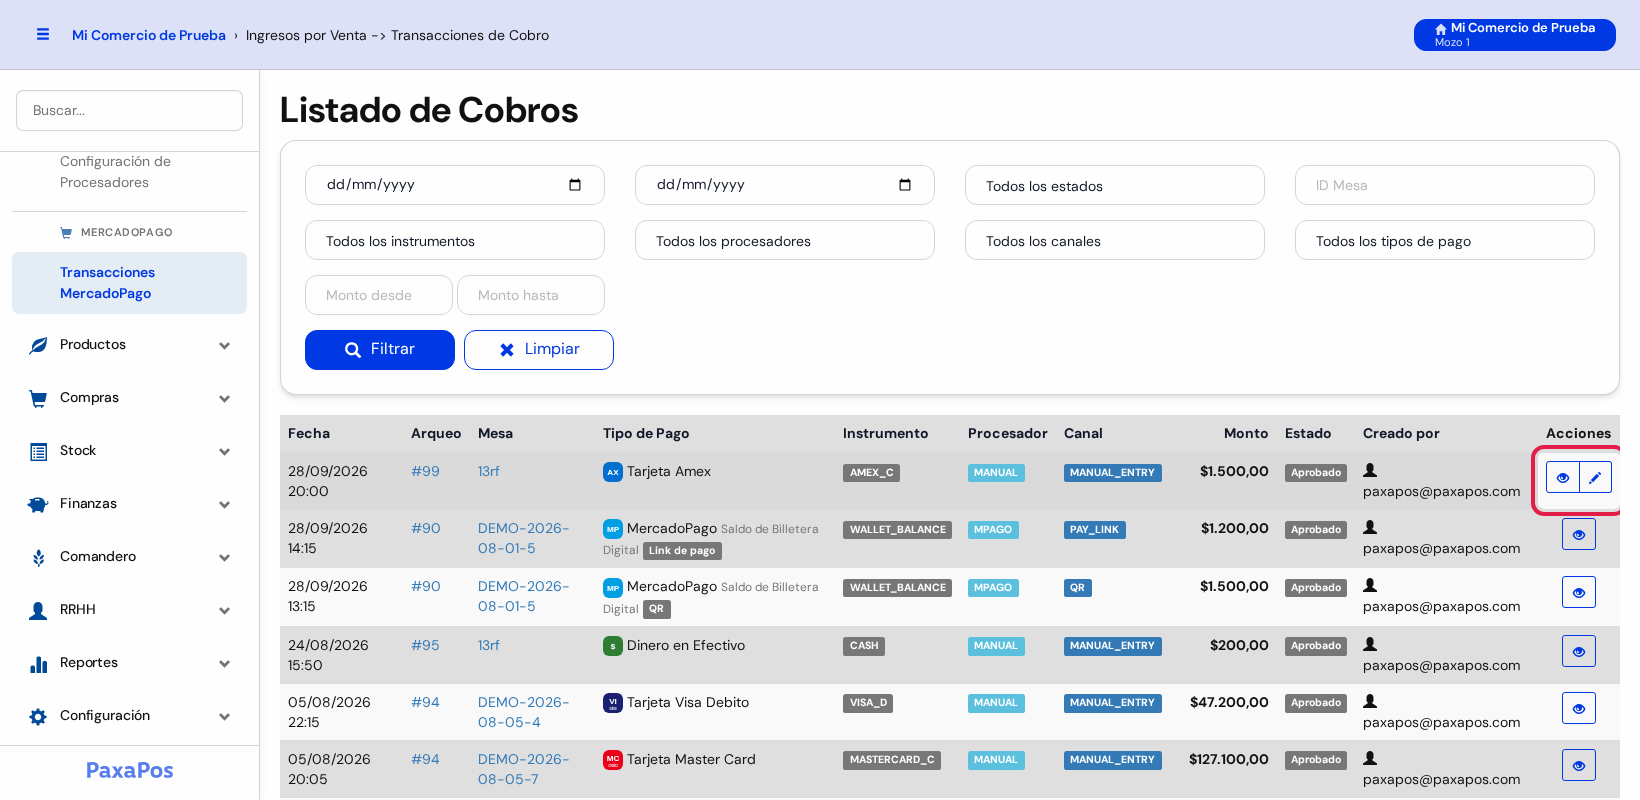1640x800 pixels.
Task: Open calendar picker of first date field
Action: [x=575, y=185]
